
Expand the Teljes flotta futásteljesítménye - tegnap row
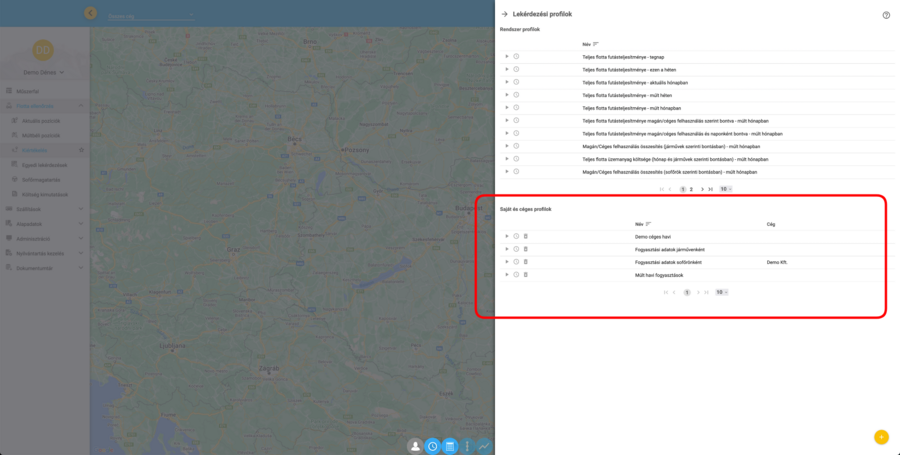point(507,57)
